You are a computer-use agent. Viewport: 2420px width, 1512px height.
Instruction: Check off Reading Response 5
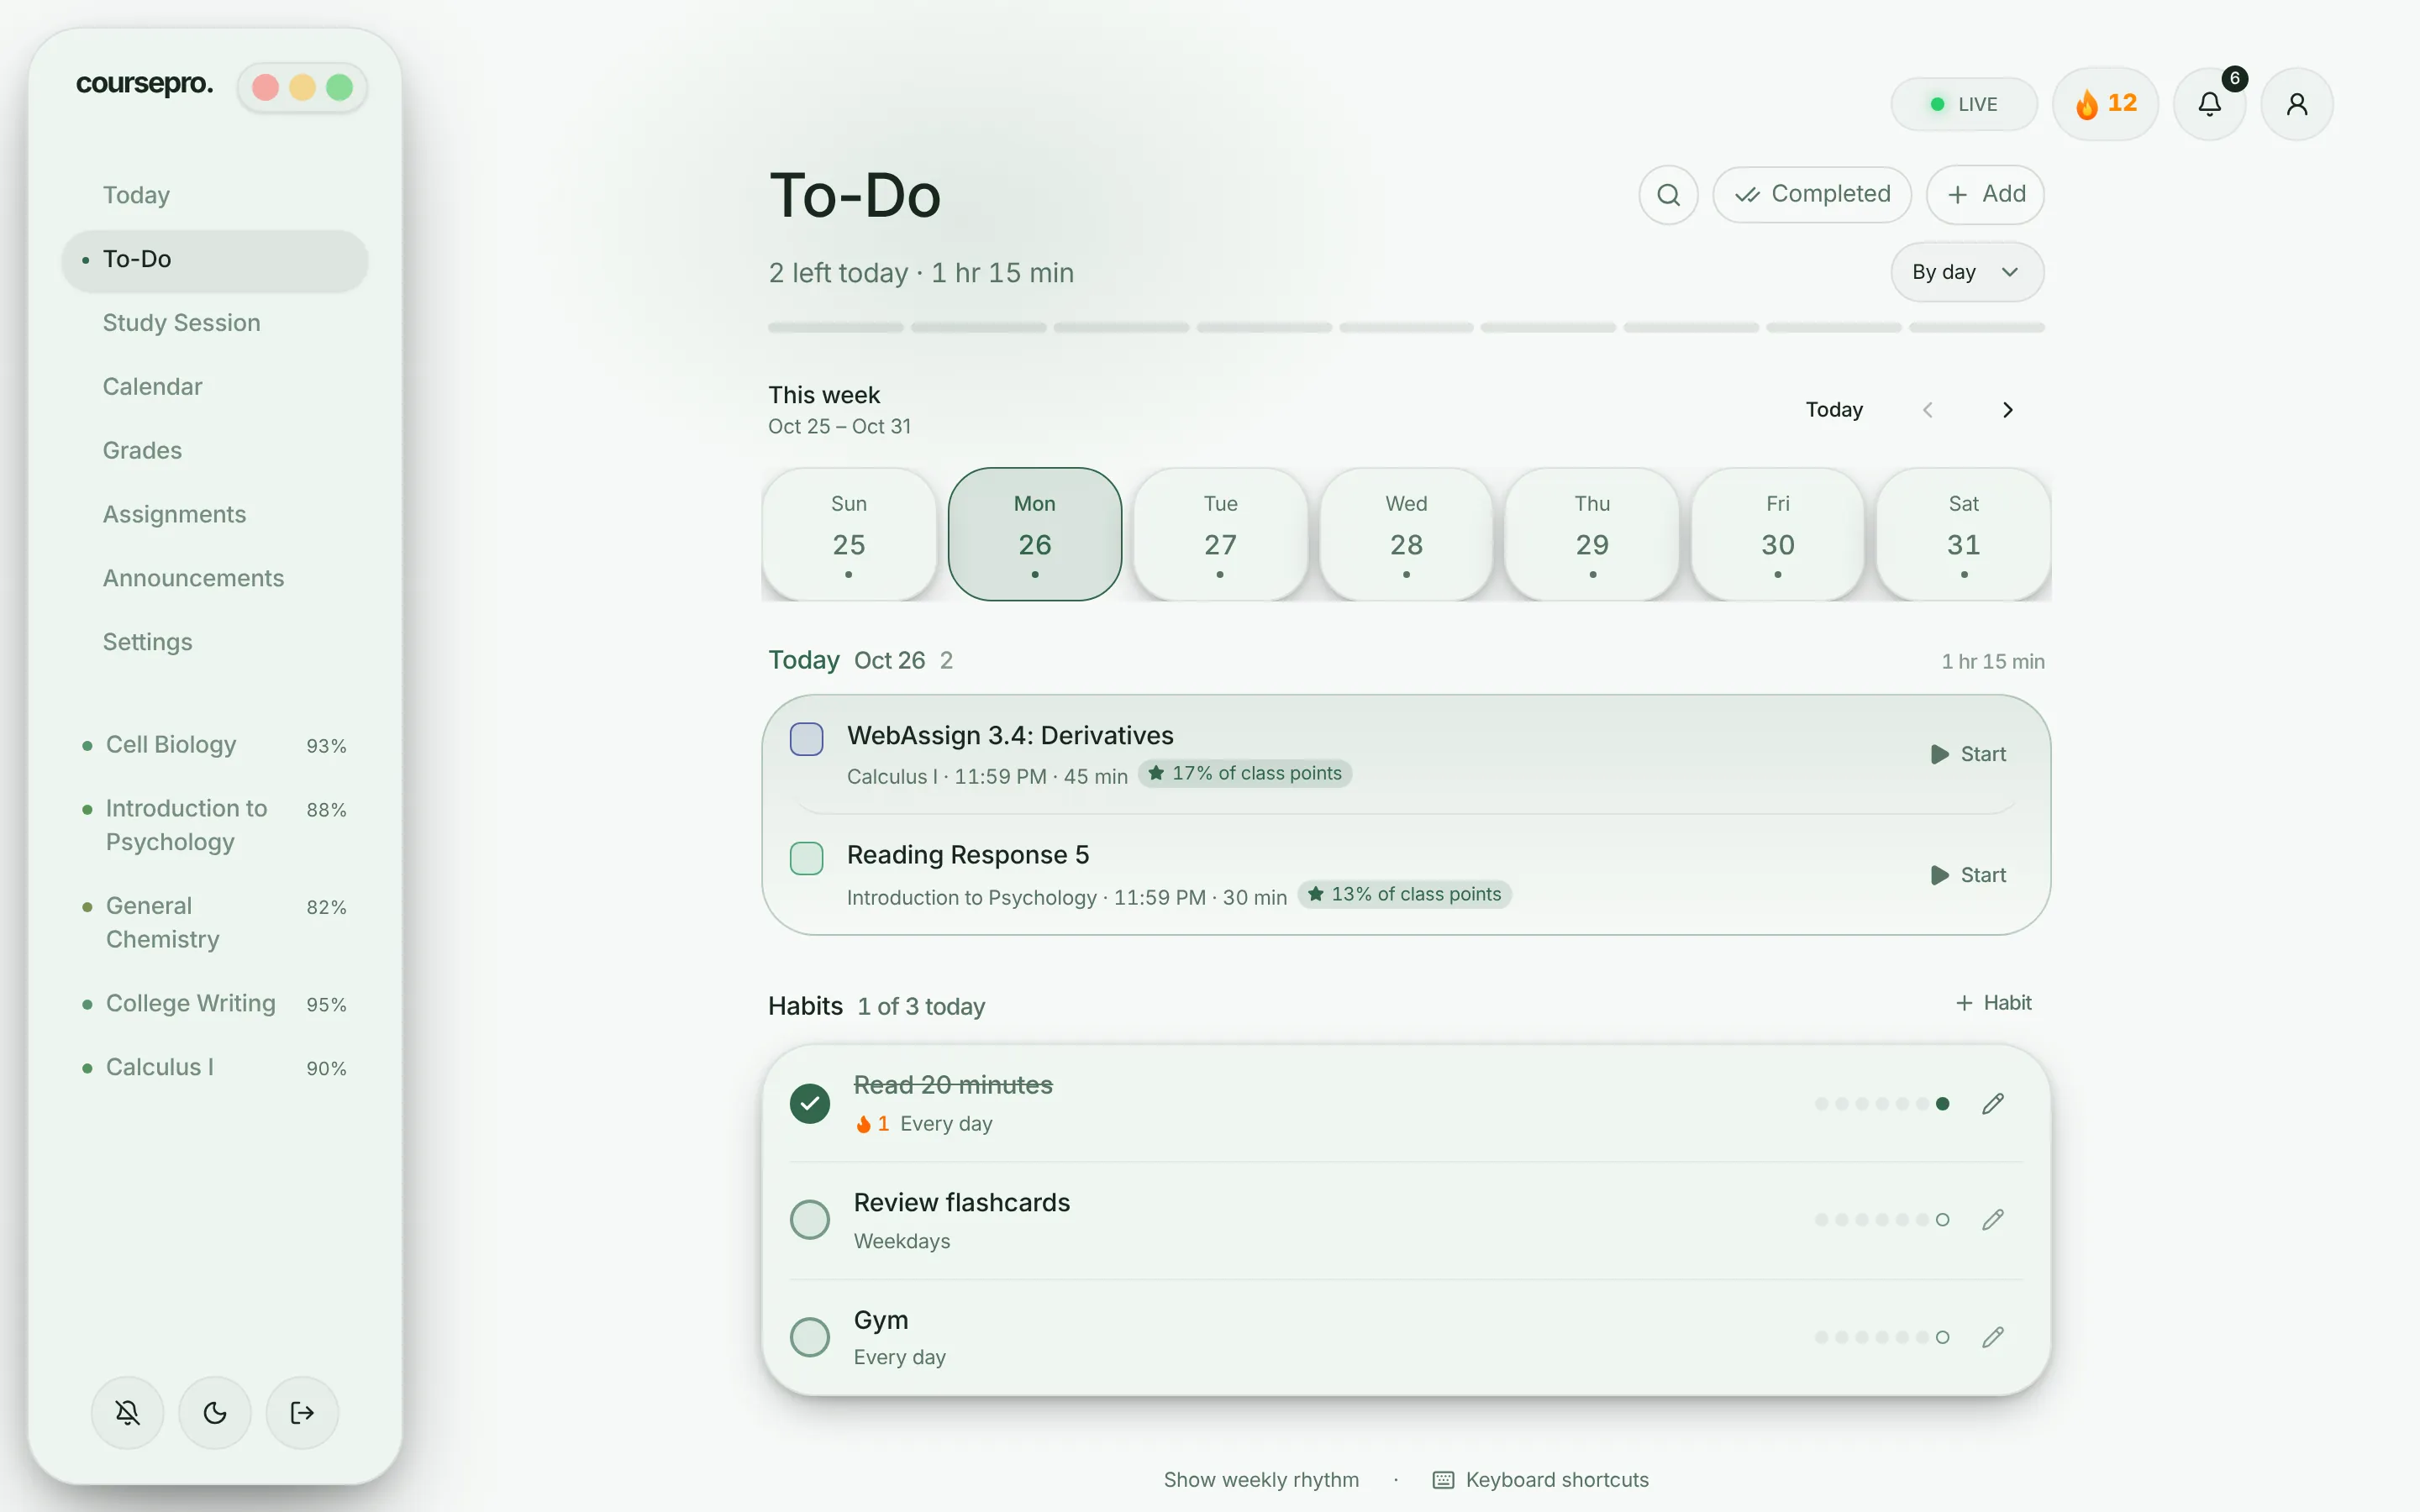click(806, 858)
